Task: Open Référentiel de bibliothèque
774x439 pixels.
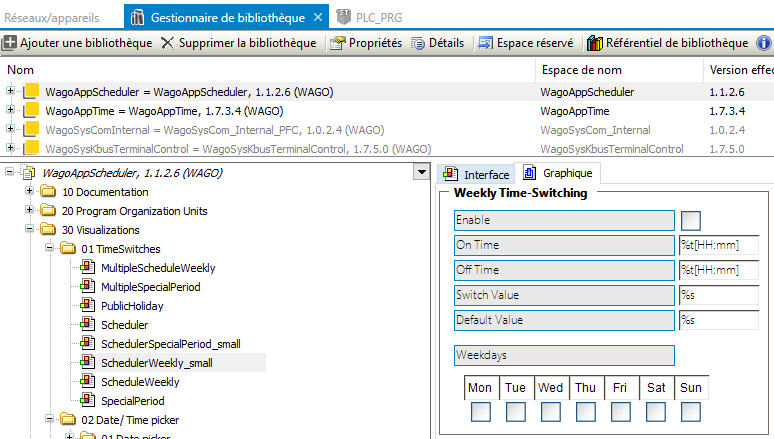Action: (595, 43)
